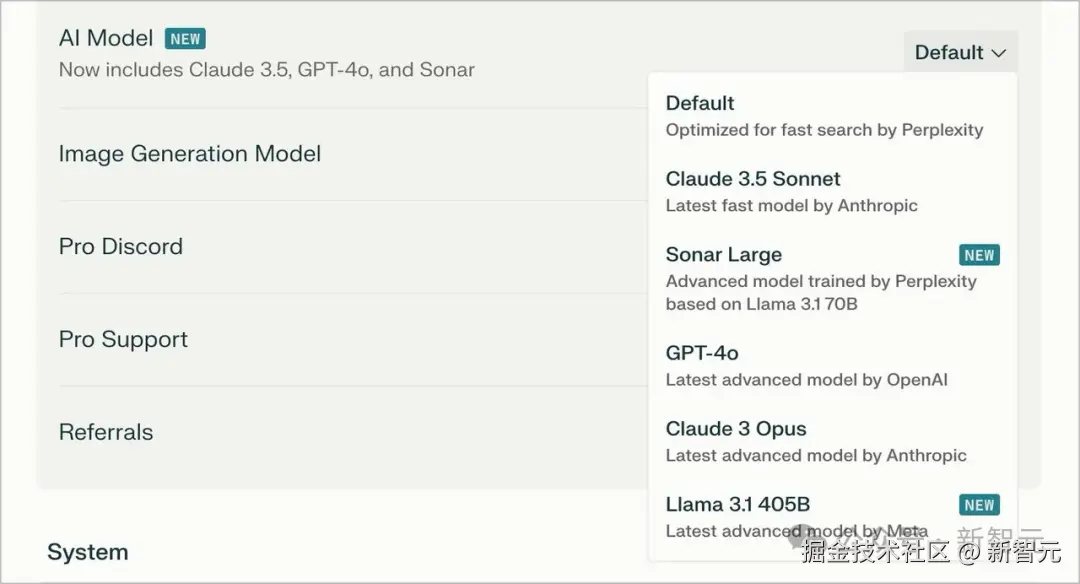Click the Default dropdown button label
1080x584 pixels.
(948, 53)
